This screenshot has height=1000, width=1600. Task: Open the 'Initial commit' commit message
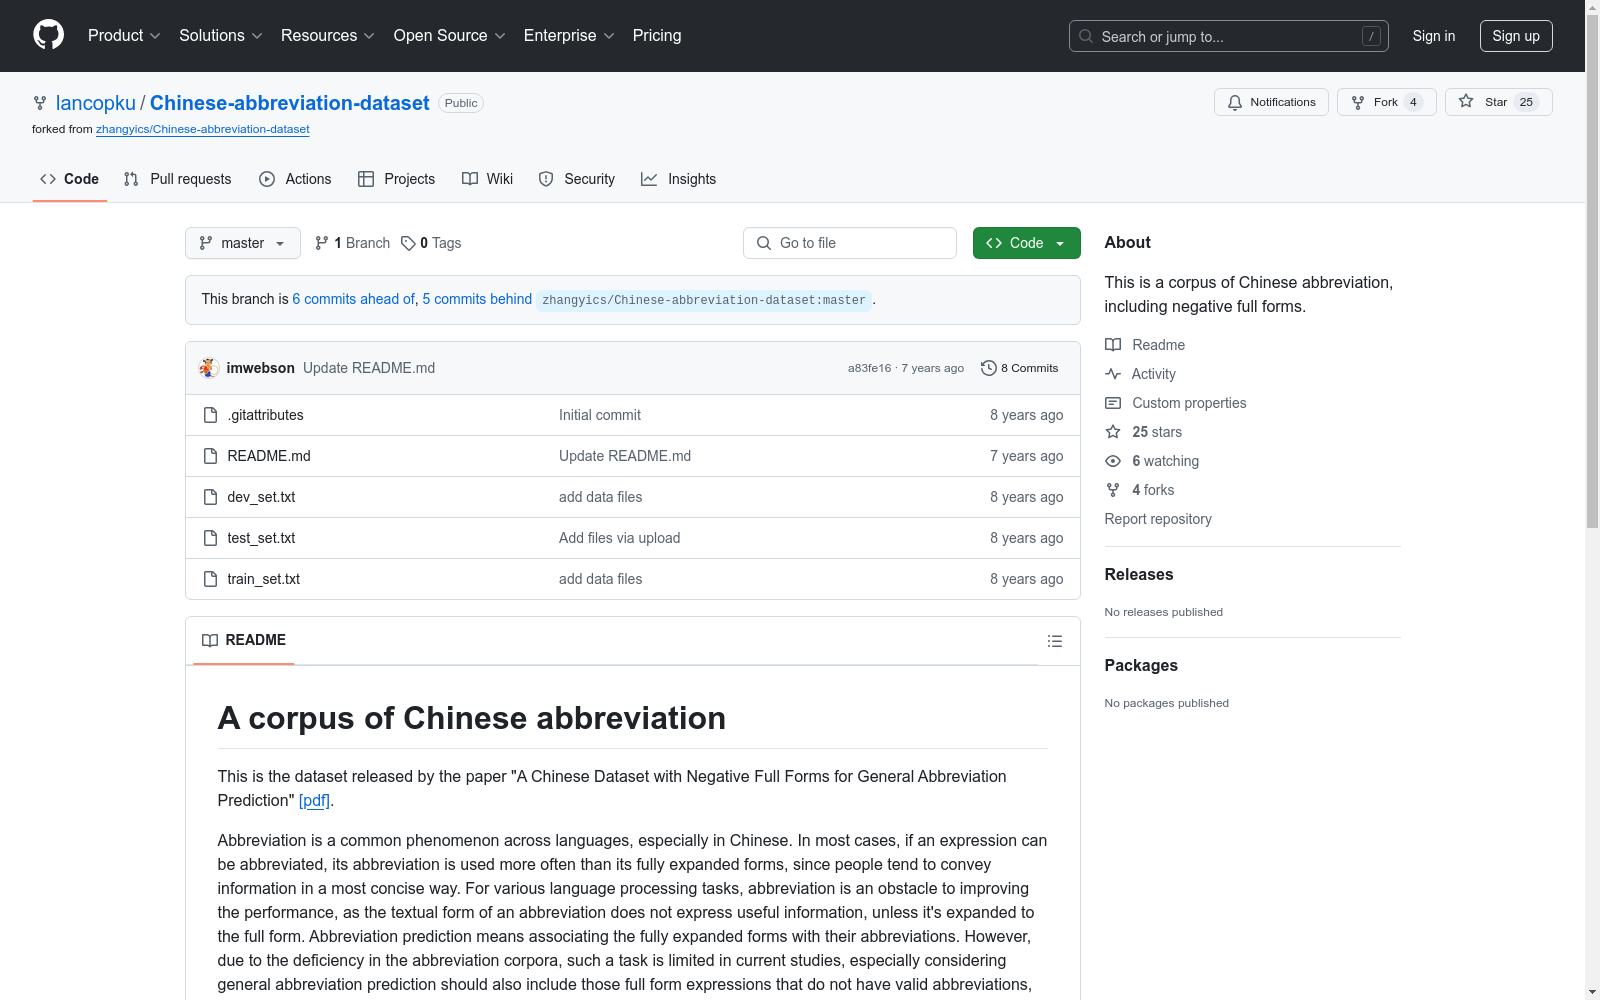pos(600,415)
